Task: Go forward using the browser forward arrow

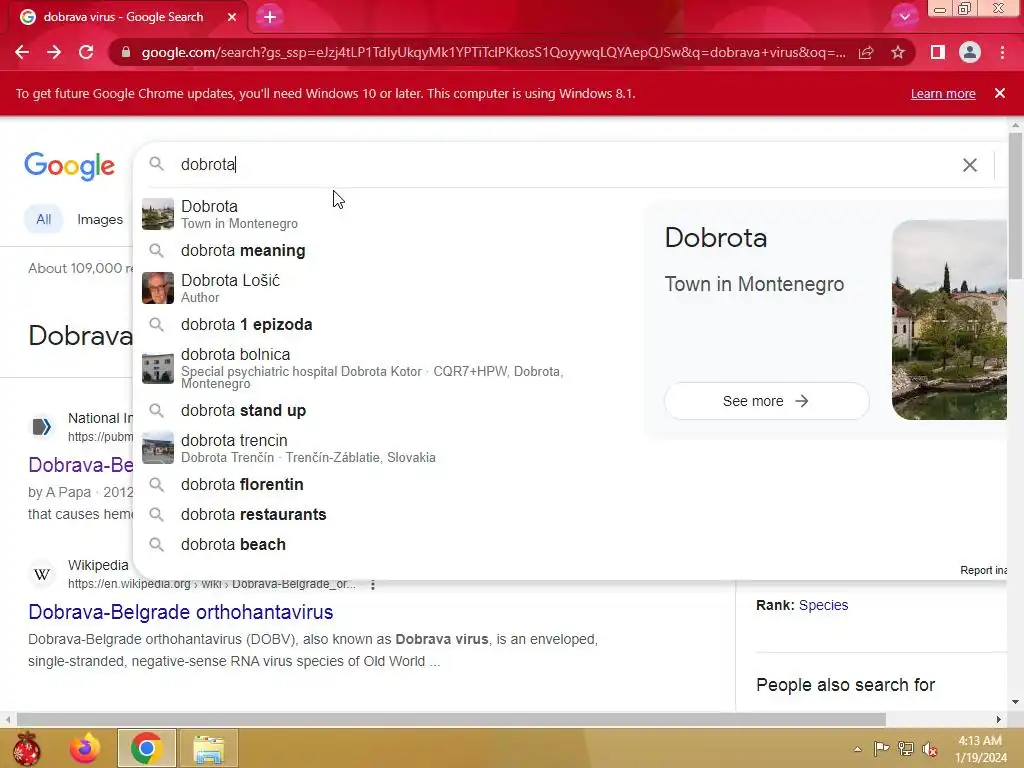Action: click(x=54, y=52)
